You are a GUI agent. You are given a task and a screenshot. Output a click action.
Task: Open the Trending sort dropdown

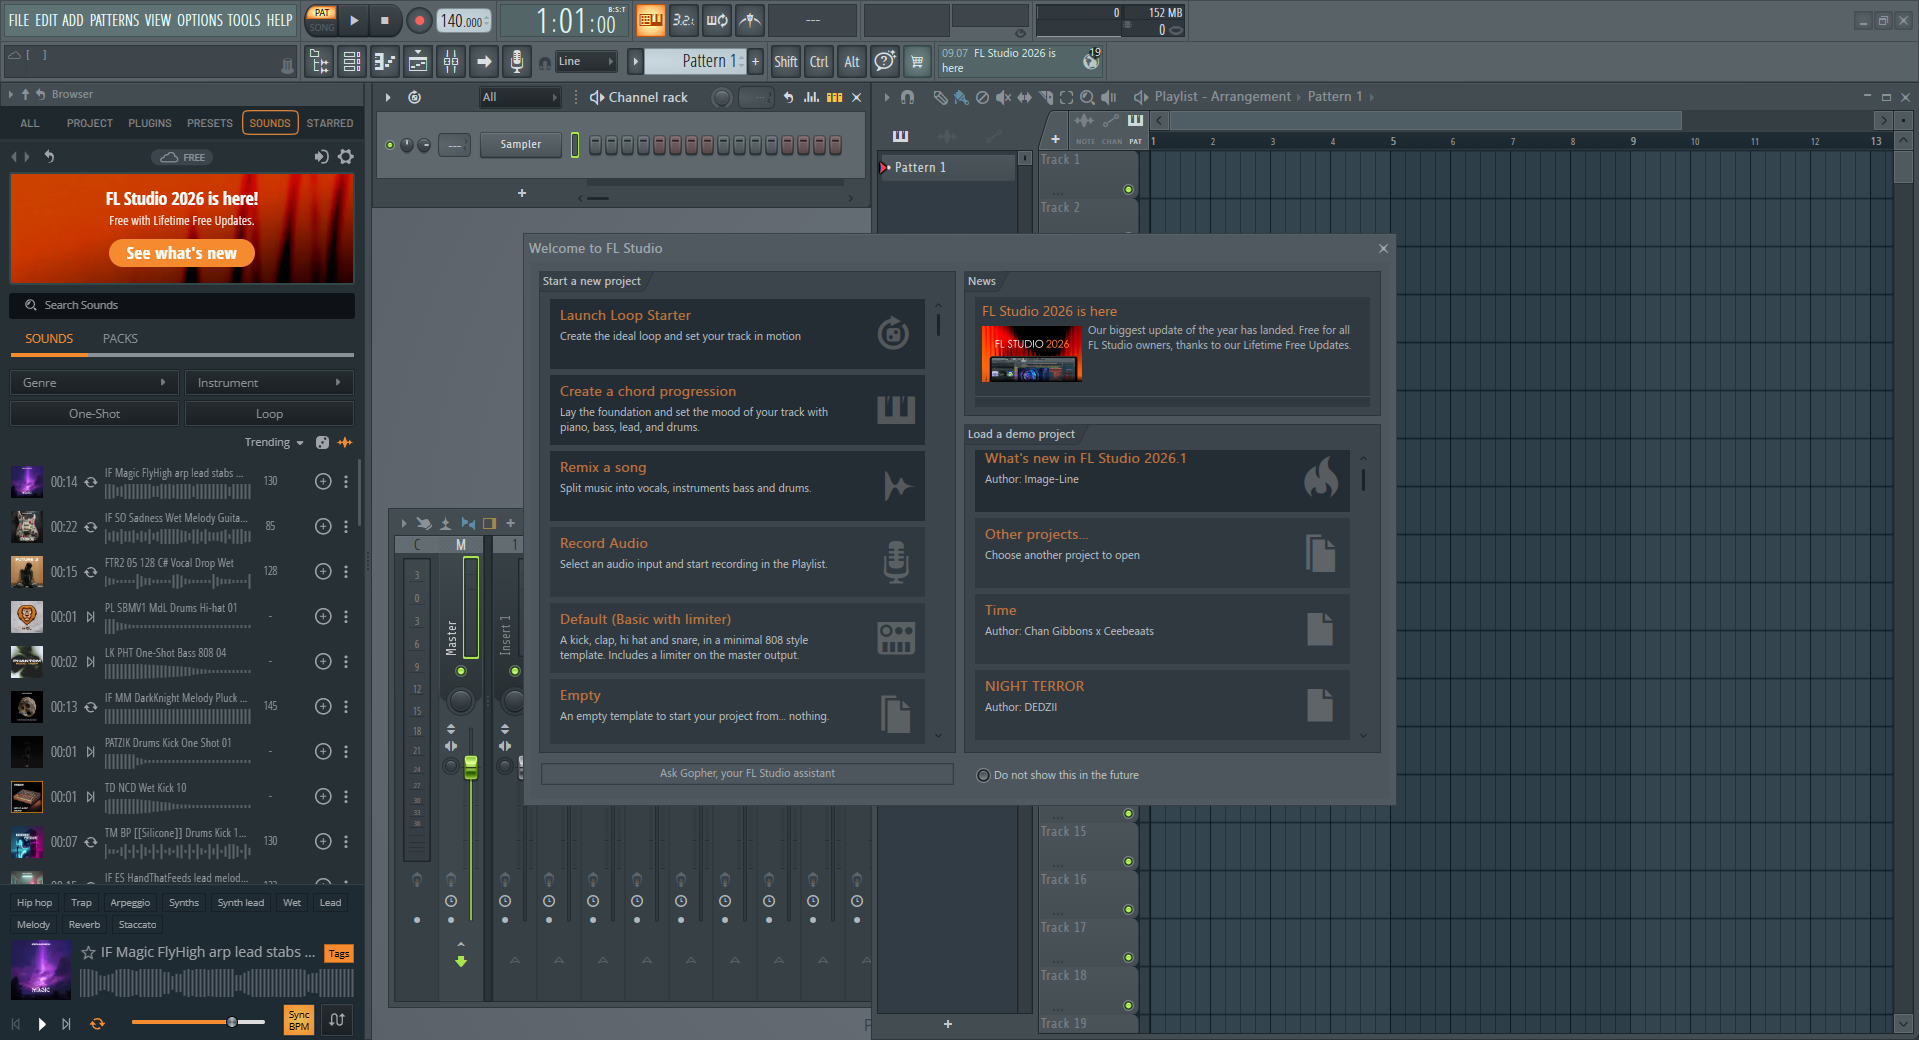pos(273,442)
